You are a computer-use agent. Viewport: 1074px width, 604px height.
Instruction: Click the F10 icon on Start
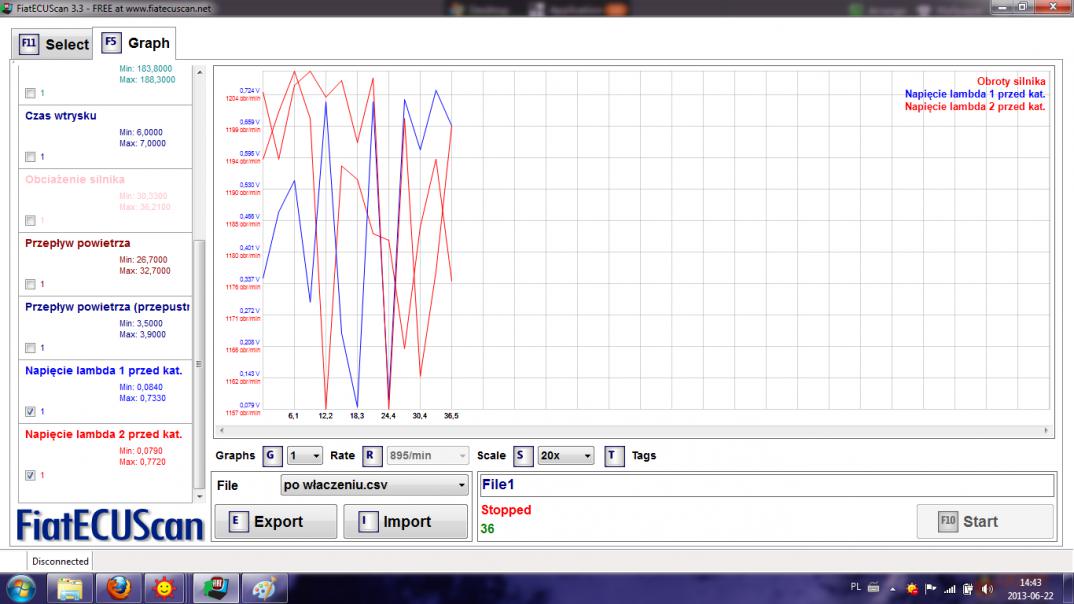pyautogui.click(x=947, y=522)
